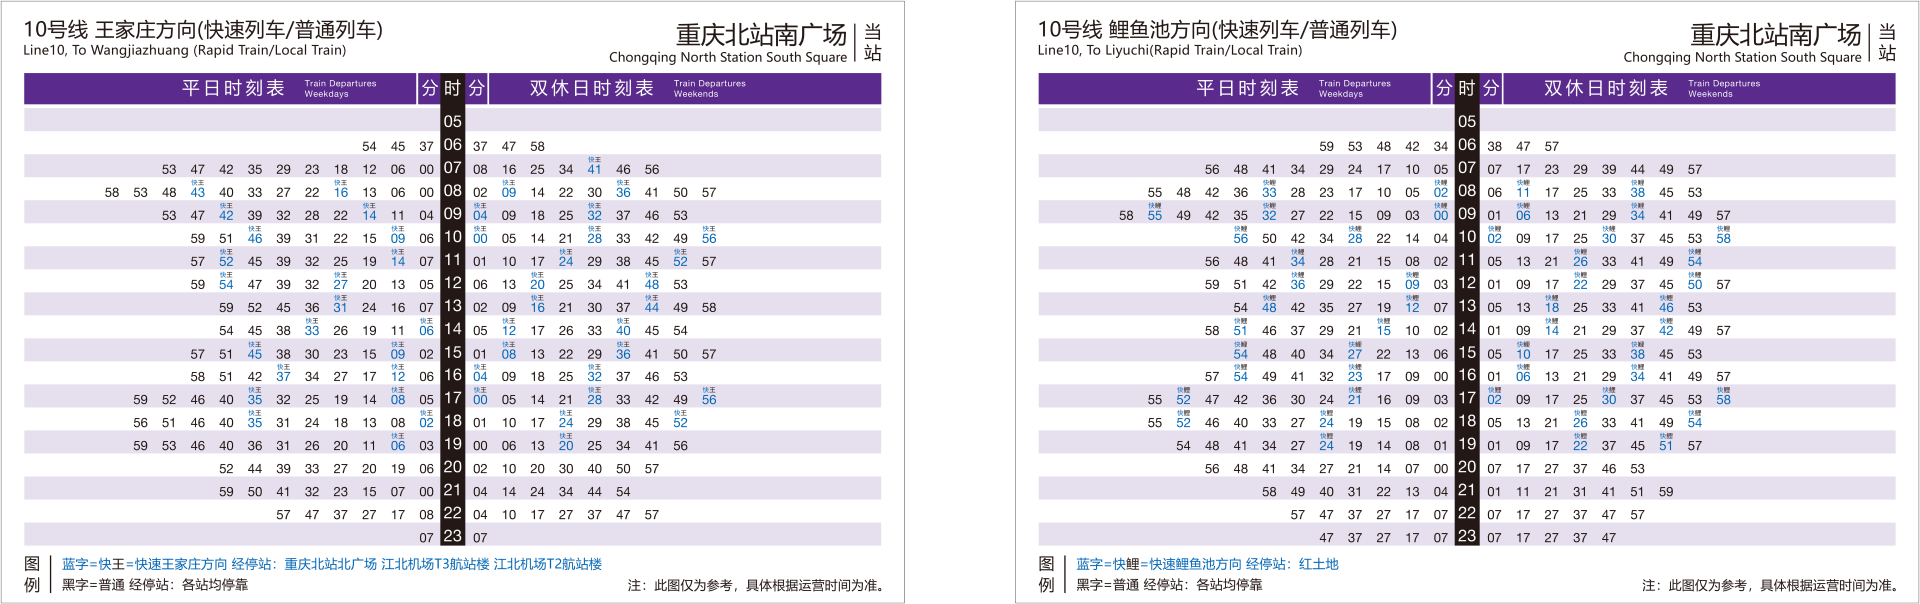The height and width of the screenshot is (604, 1920).
Task: Select 双休日时刻表 header in the Liyuchi timetable
Action: (1606, 88)
